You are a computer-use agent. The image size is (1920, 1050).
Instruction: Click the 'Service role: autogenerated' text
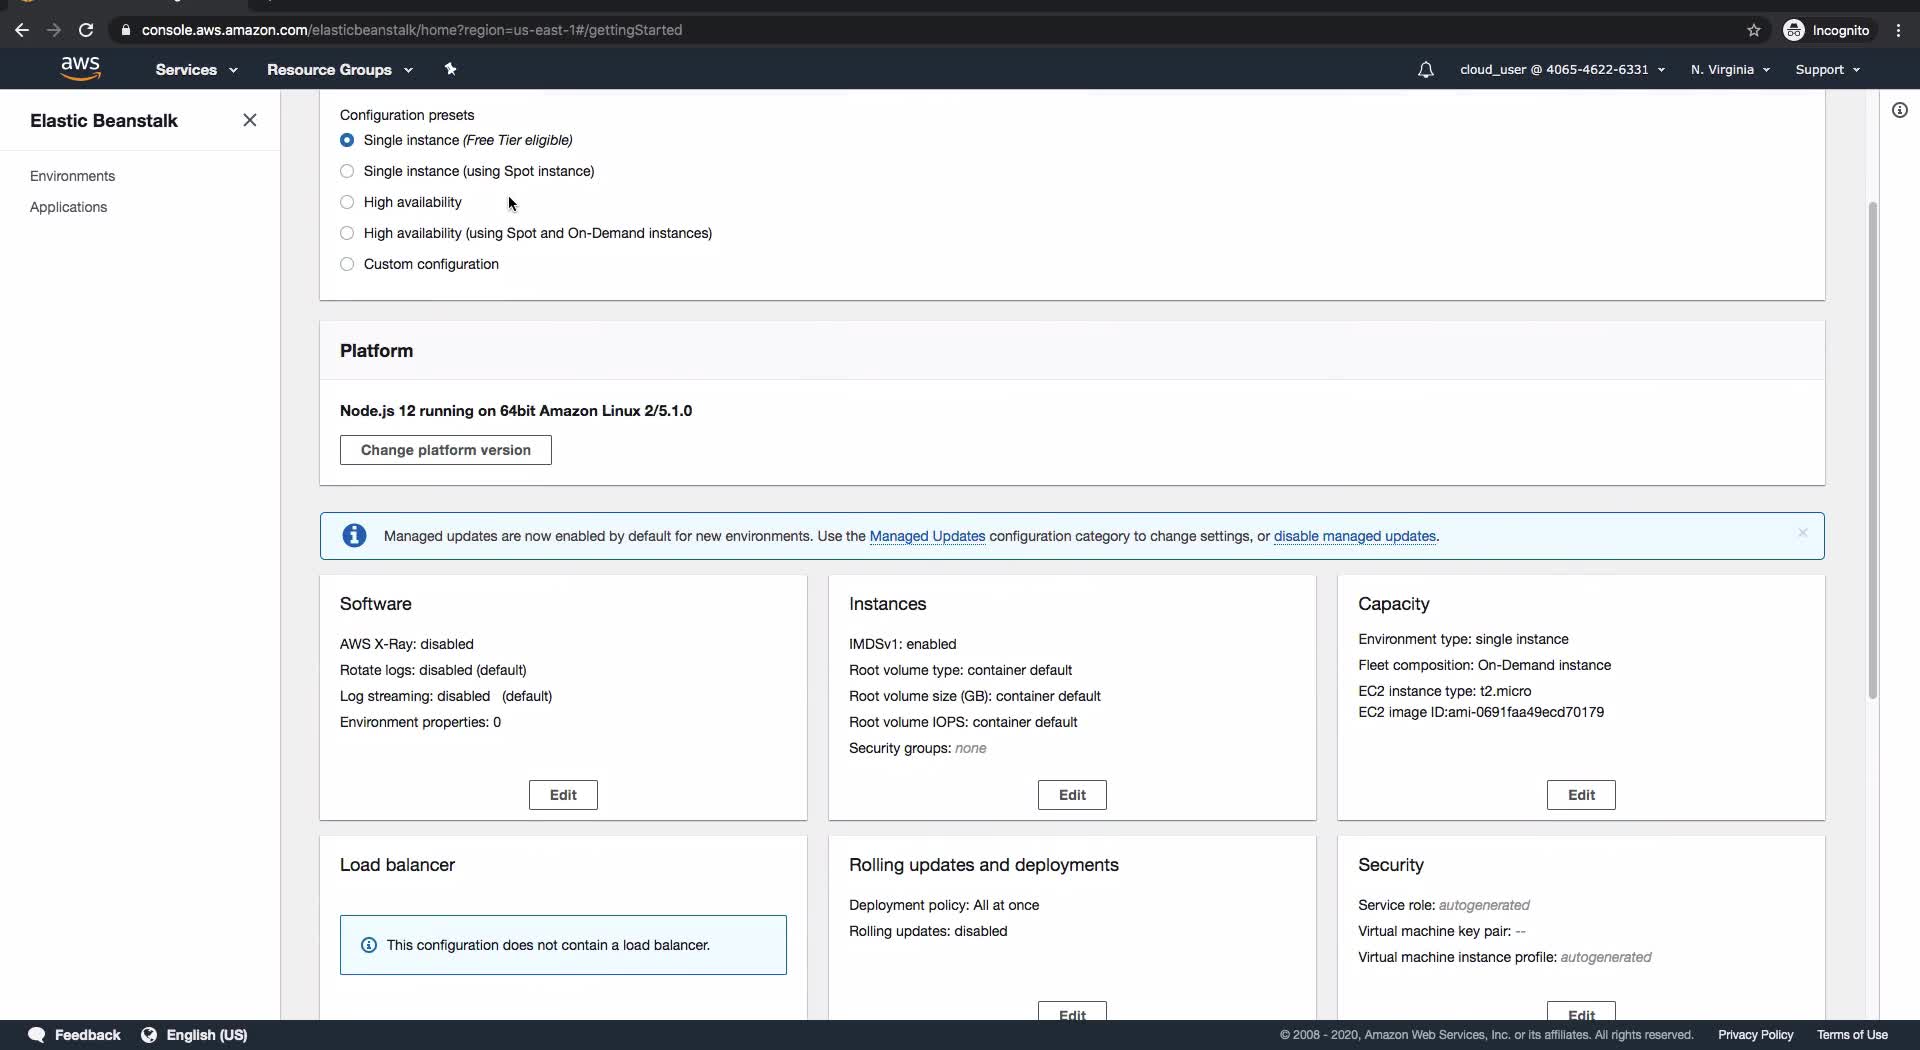tap(1444, 905)
